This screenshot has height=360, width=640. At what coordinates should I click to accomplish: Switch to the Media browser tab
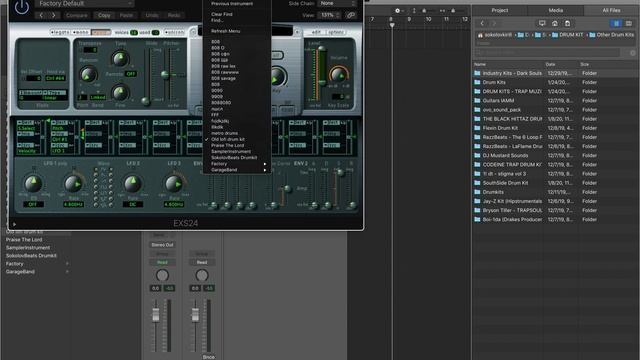click(556, 11)
